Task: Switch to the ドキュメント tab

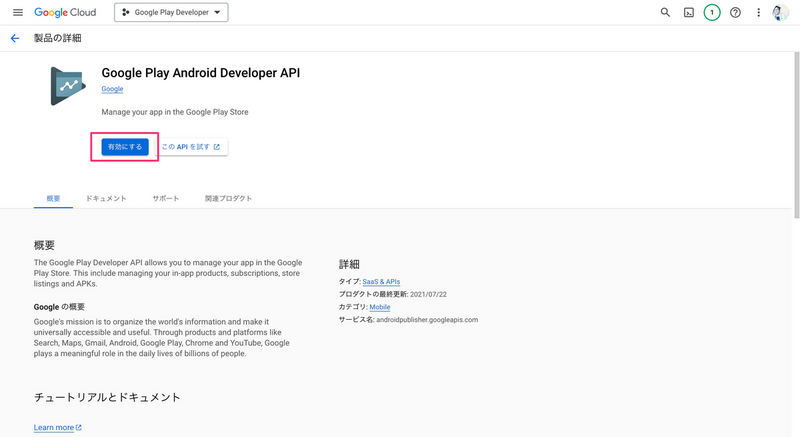Action: (106, 198)
